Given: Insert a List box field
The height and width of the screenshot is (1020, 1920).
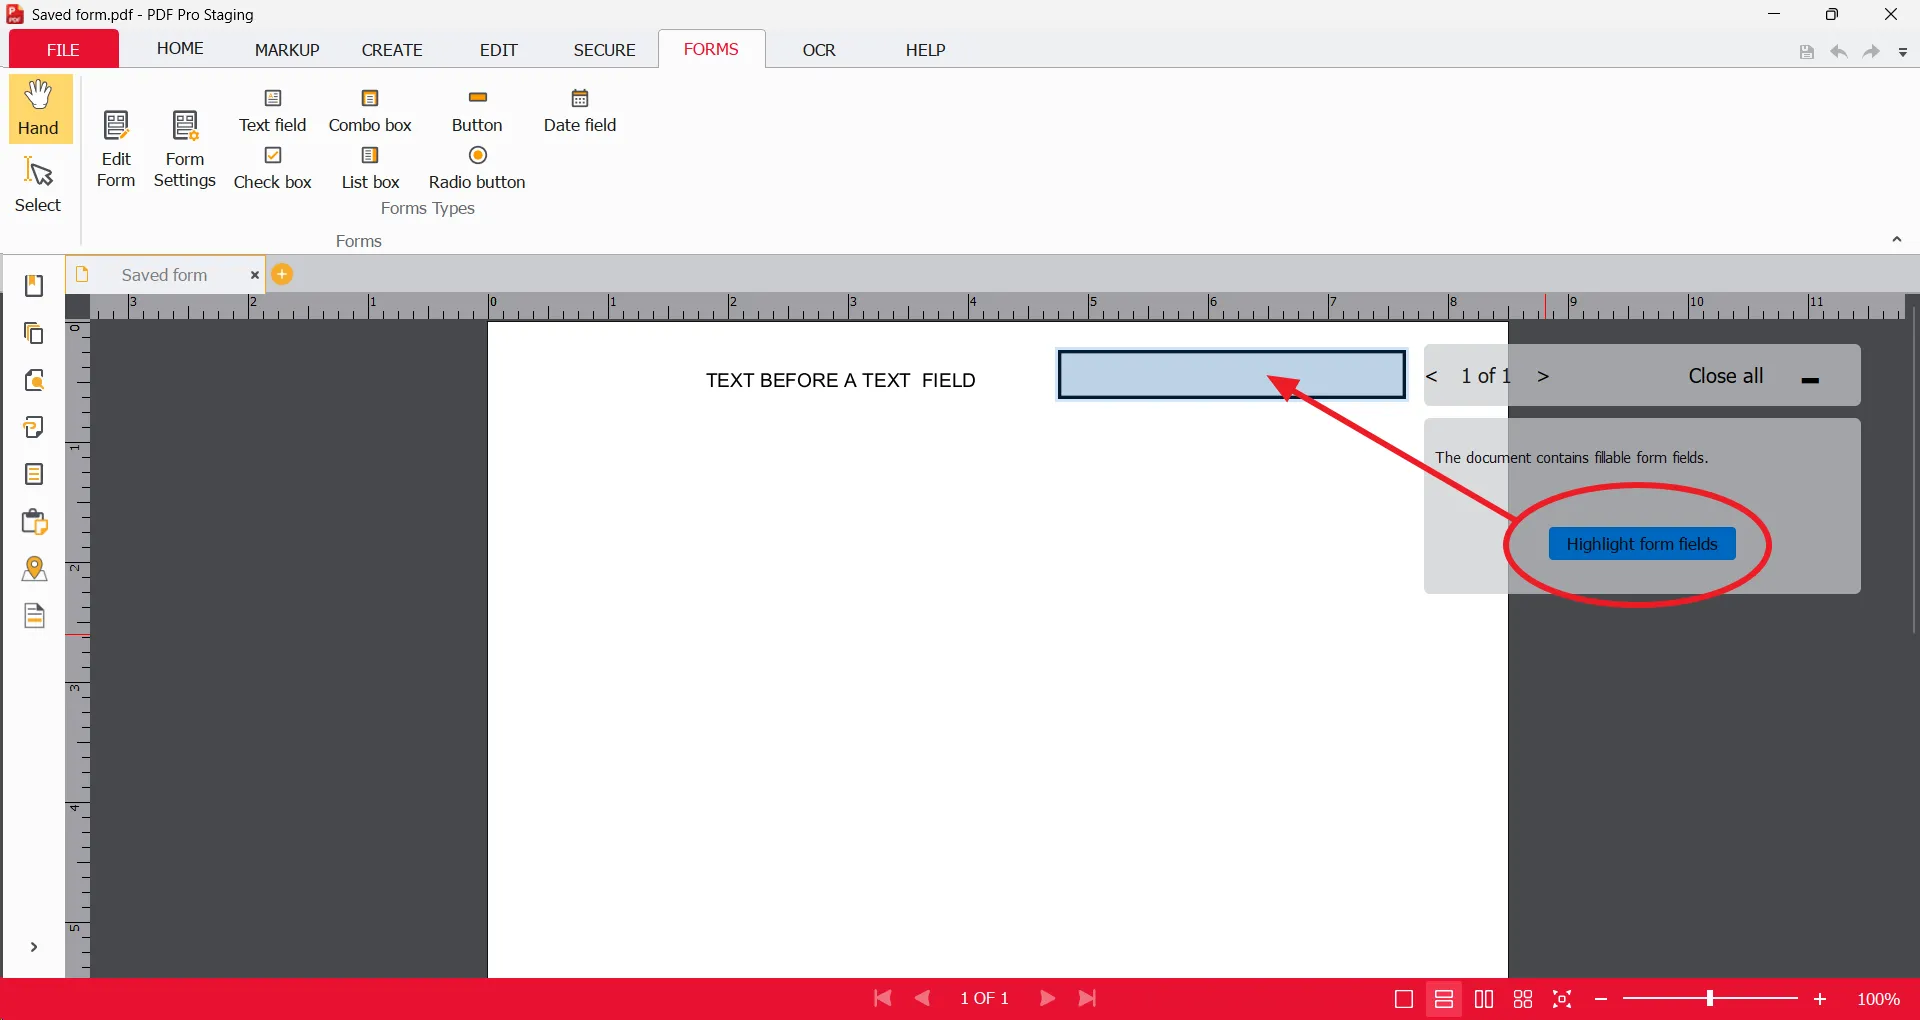Looking at the screenshot, I should pyautogui.click(x=370, y=168).
